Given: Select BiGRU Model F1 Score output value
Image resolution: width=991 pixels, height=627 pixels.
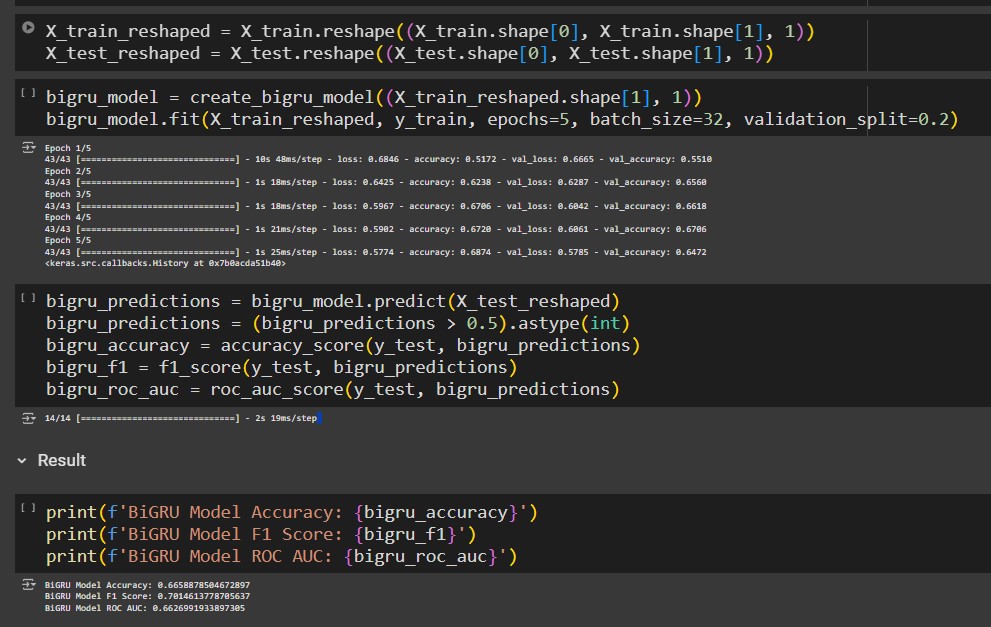Looking at the screenshot, I should pyautogui.click(x=204, y=596).
